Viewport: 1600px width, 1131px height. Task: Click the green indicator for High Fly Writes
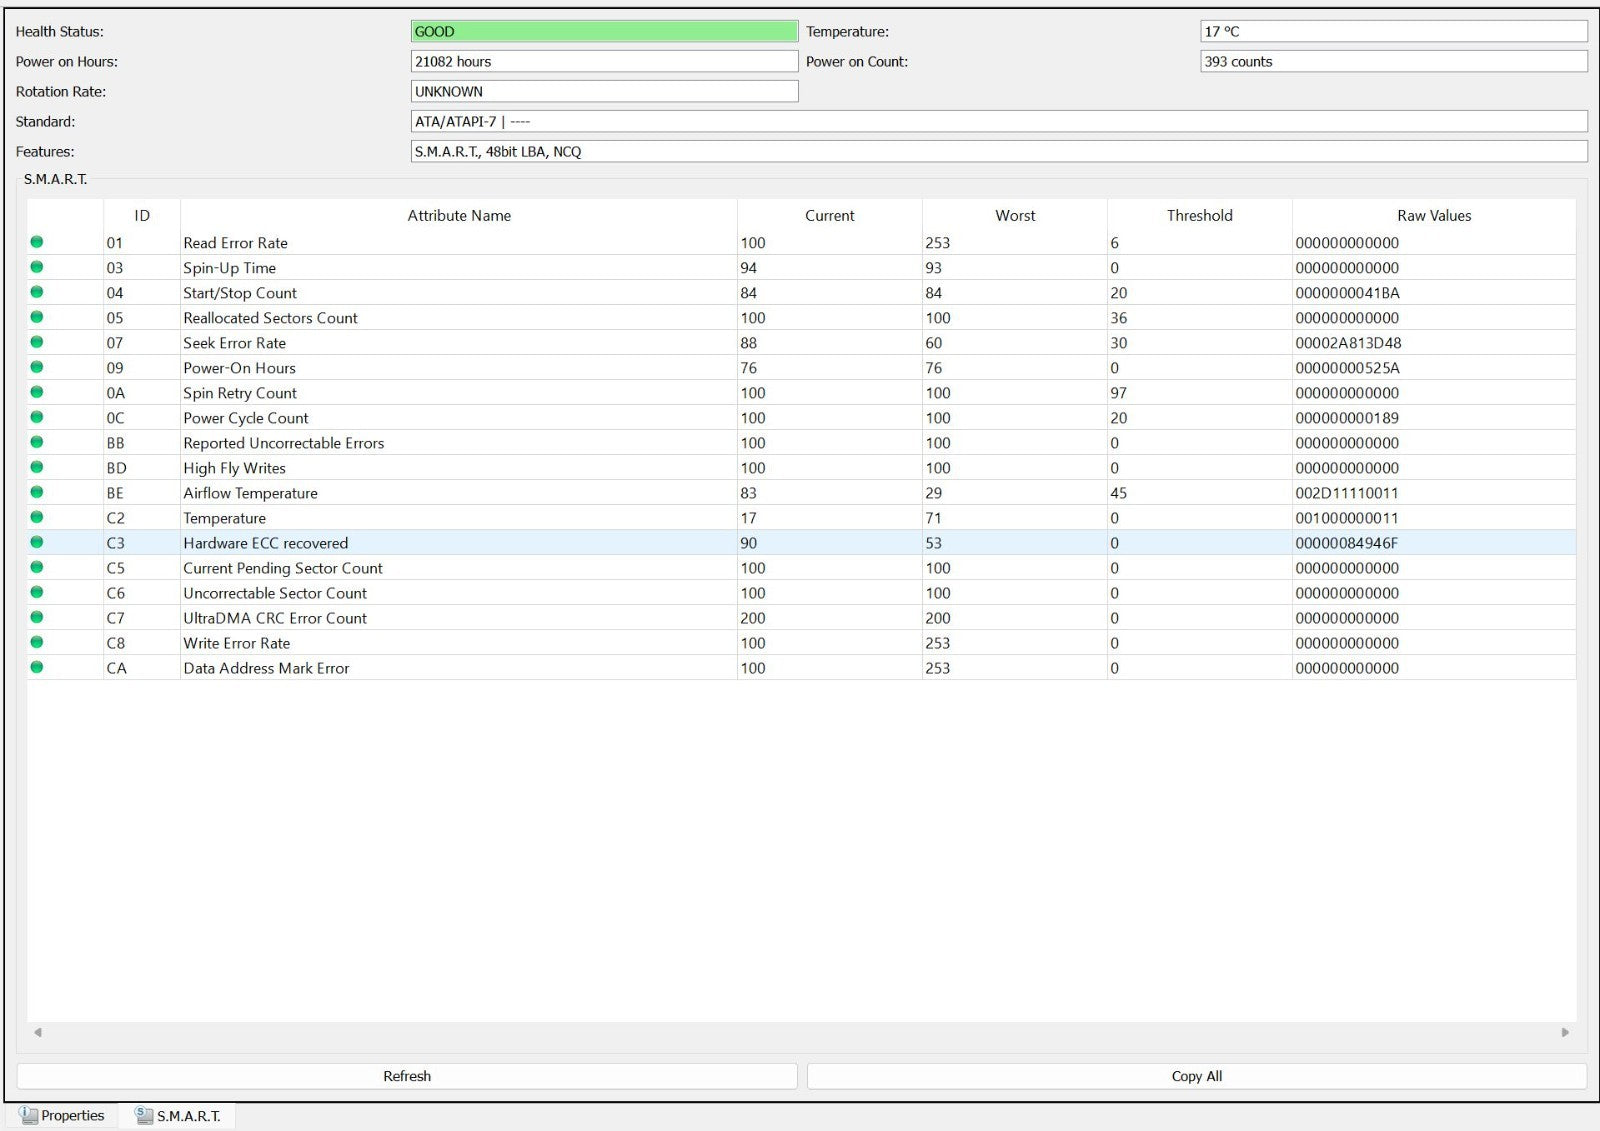(37, 467)
